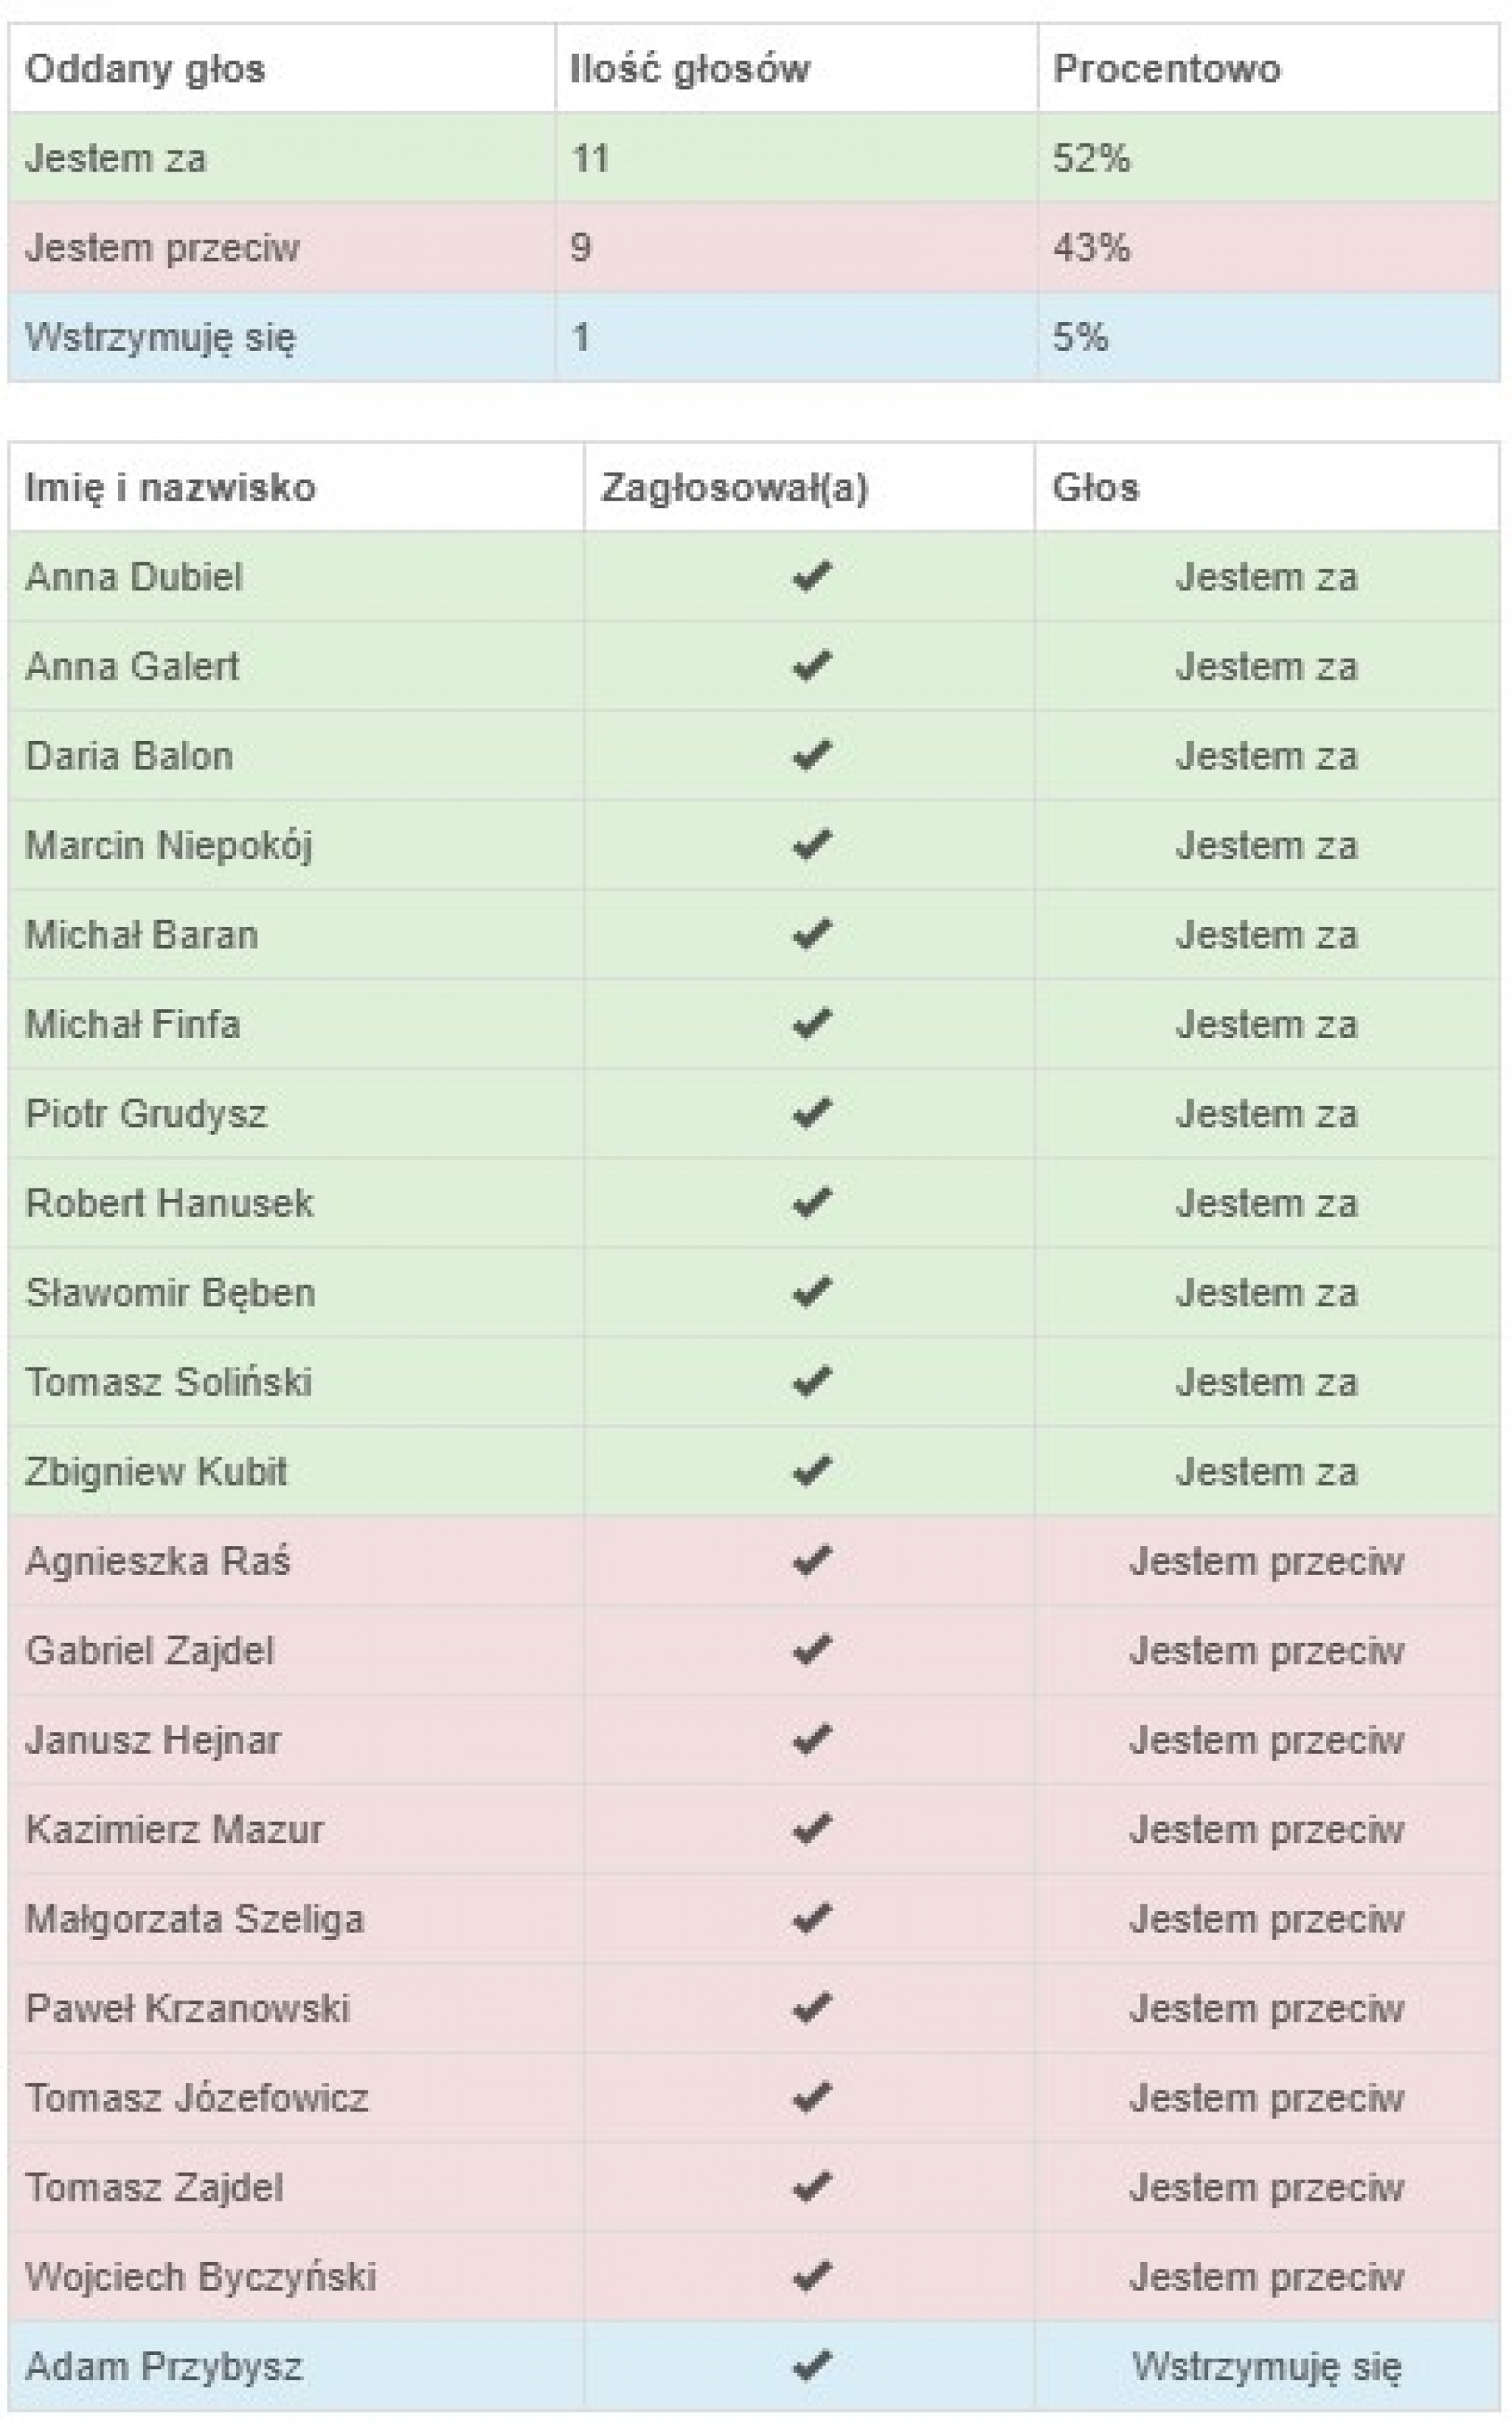Click the Ilość głosów column header
The image size is (1512, 2423).
pos(690,69)
